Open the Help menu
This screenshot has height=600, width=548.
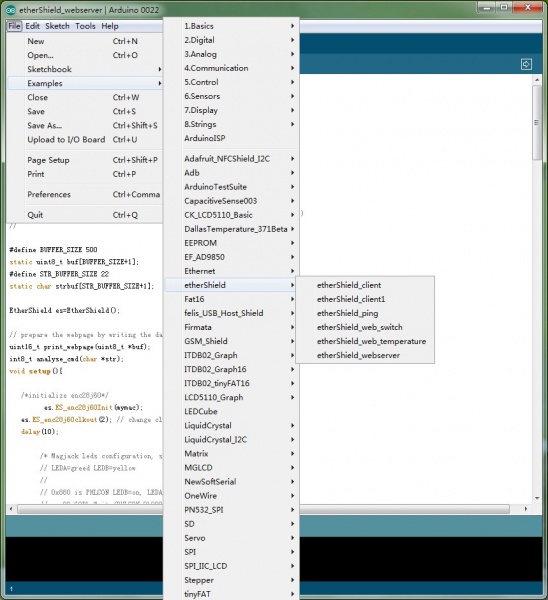pos(110,26)
